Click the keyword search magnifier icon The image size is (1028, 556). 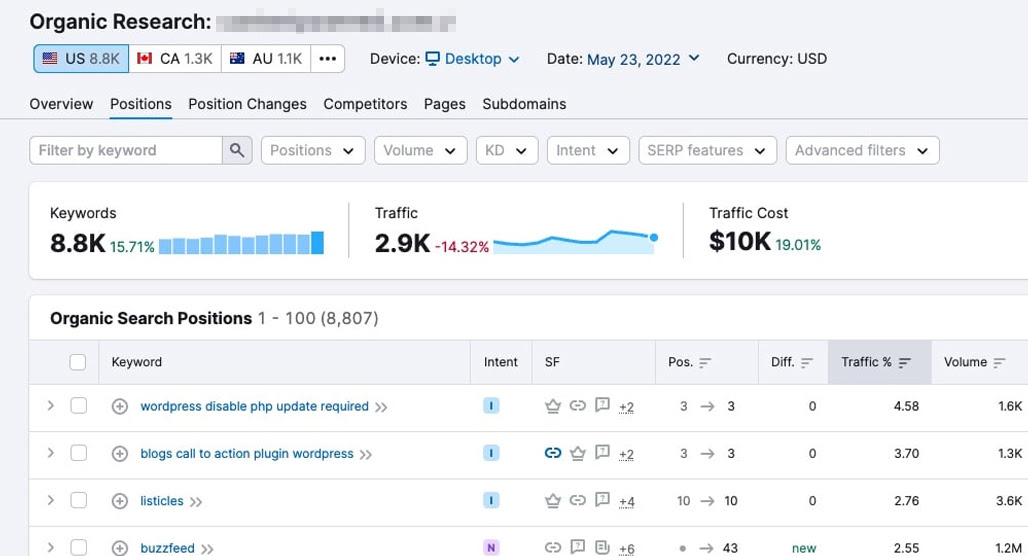tap(237, 150)
